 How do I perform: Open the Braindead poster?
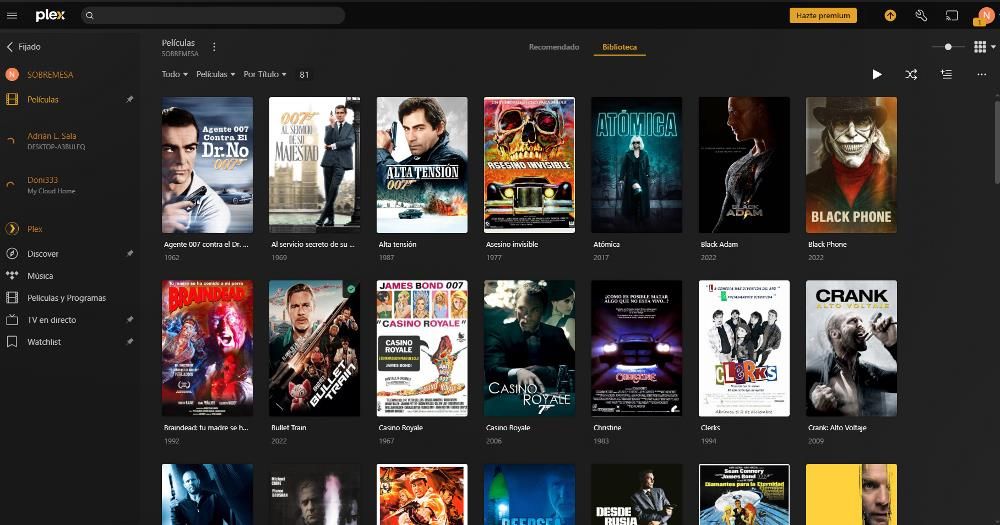(x=207, y=348)
